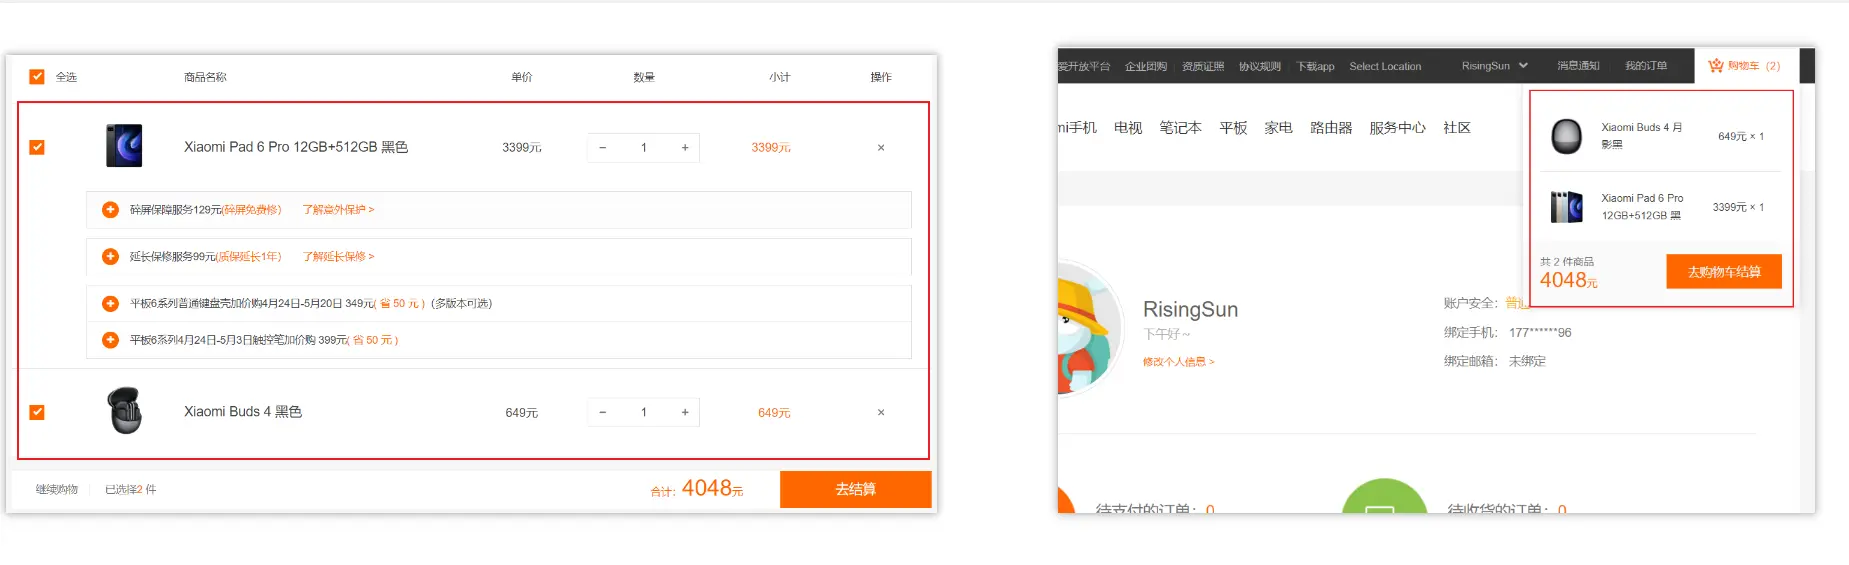The height and width of the screenshot is (565, 1849).
Task: Remove Xiaomi Pad 6 Pro from cart
Action: (x=880, y=148)
